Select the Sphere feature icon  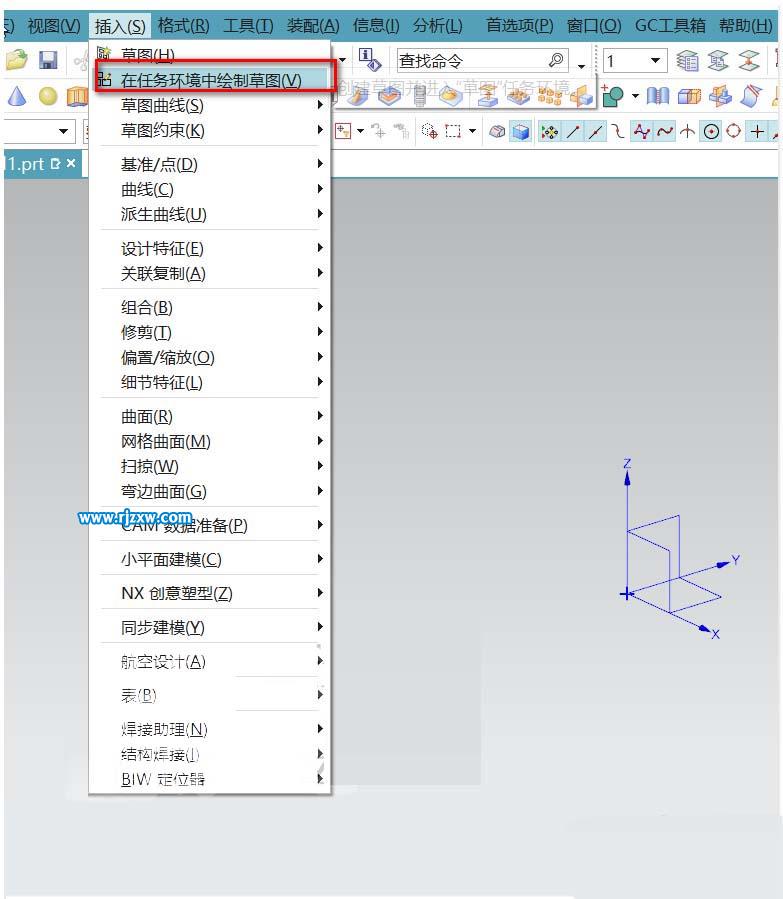click(48, 96)
